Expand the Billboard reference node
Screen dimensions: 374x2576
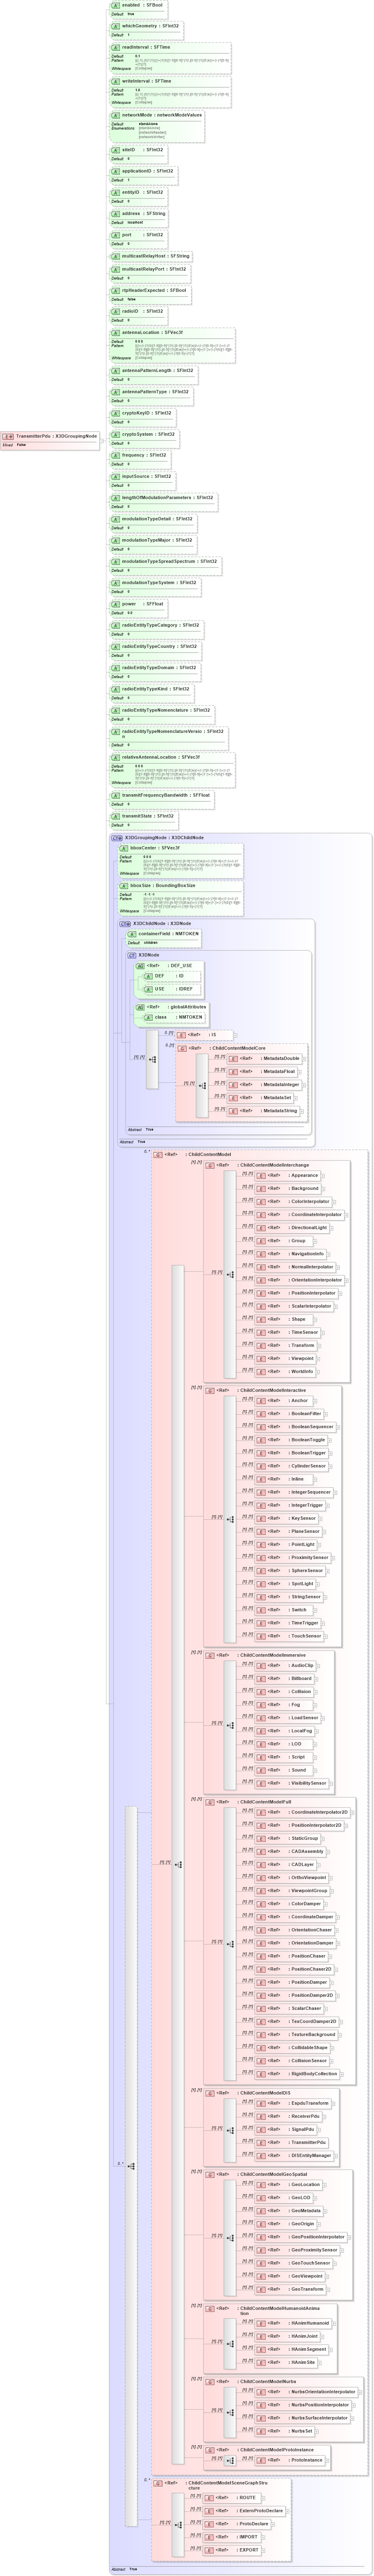click(x=317, y=1679)
